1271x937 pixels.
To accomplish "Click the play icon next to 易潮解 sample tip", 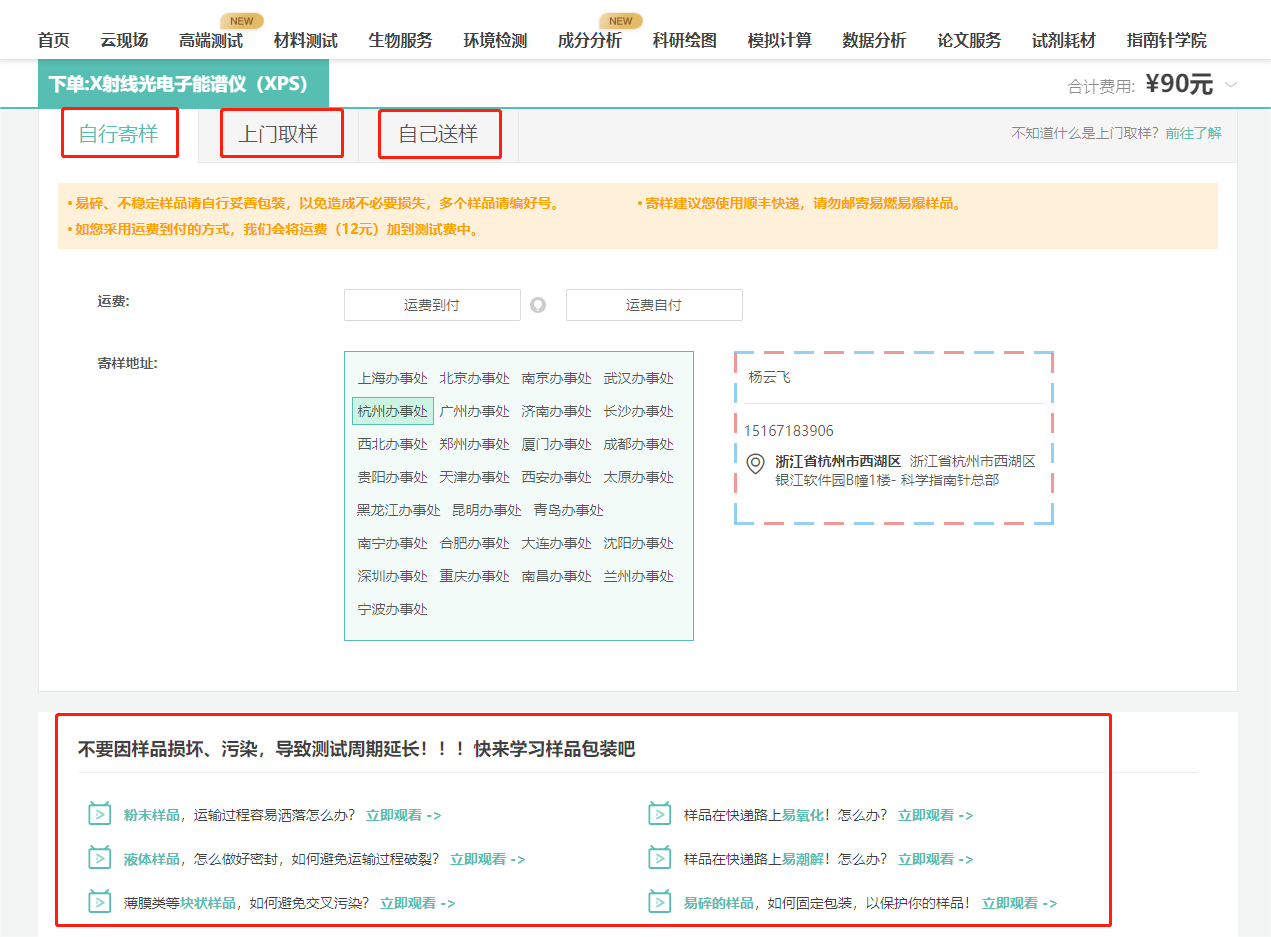I will point(658,858).
